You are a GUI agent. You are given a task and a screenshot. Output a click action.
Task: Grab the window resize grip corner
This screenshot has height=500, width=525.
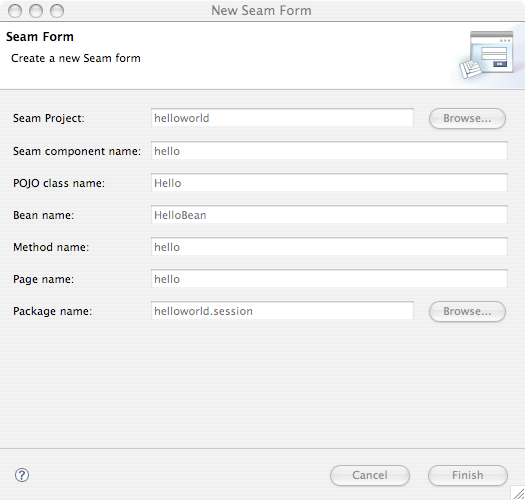pyautogui.click(x=518, y=493)
